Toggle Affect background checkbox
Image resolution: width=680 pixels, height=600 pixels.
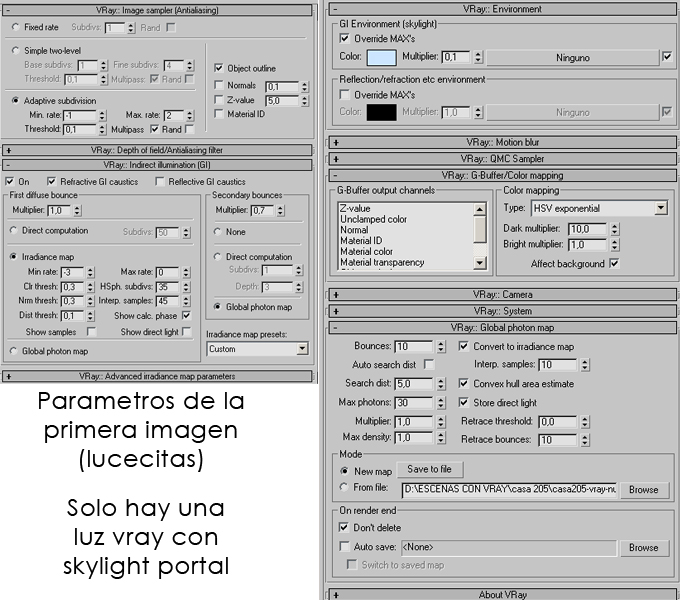(614, 263)
